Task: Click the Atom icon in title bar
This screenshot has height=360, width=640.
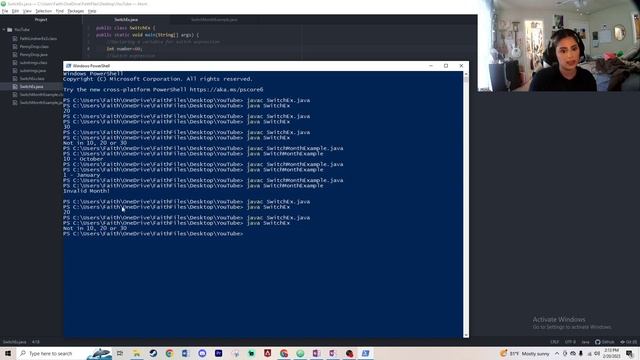Action: [3, 4]
